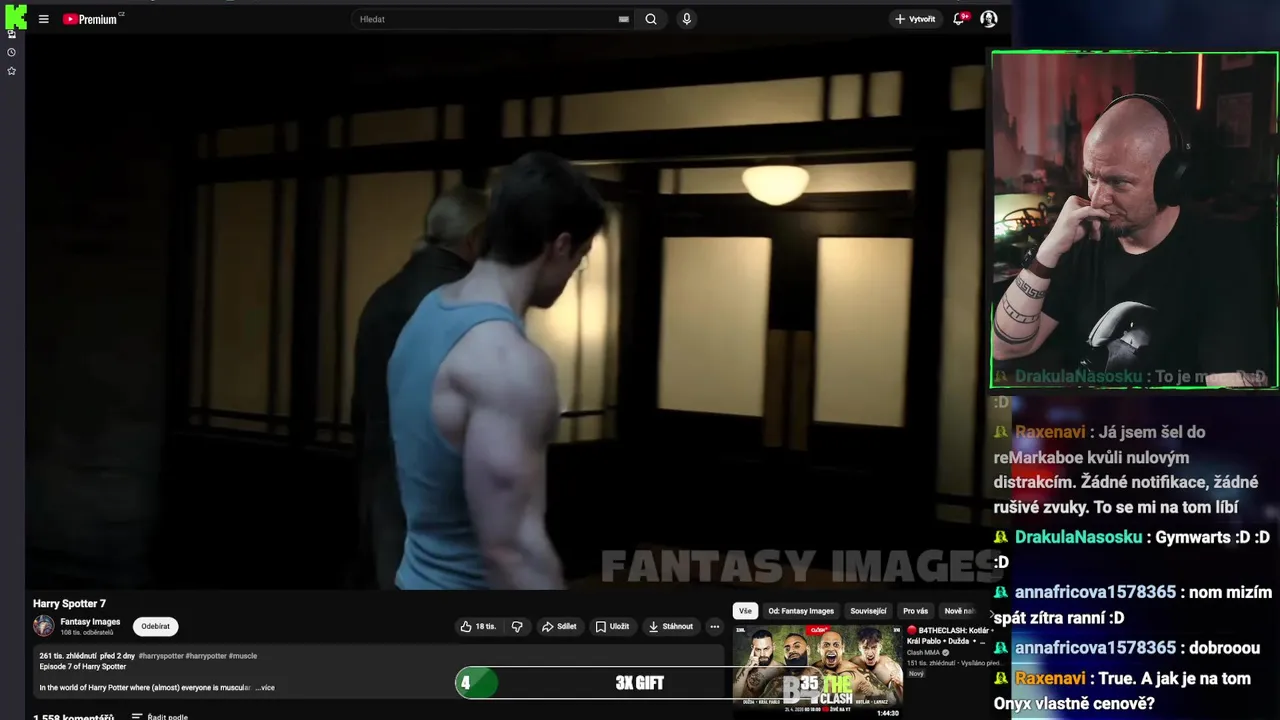Click the Harry Spotter video player
Image resolution: width=1280 pixels, height=720 pixels.
pyautogui.click(x=505, y=312)
